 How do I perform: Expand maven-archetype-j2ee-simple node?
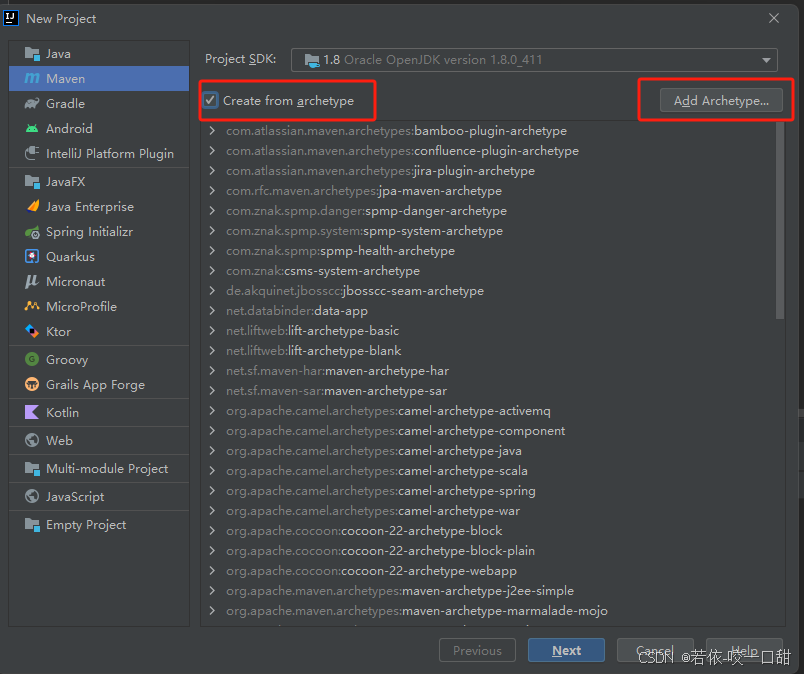212,591
